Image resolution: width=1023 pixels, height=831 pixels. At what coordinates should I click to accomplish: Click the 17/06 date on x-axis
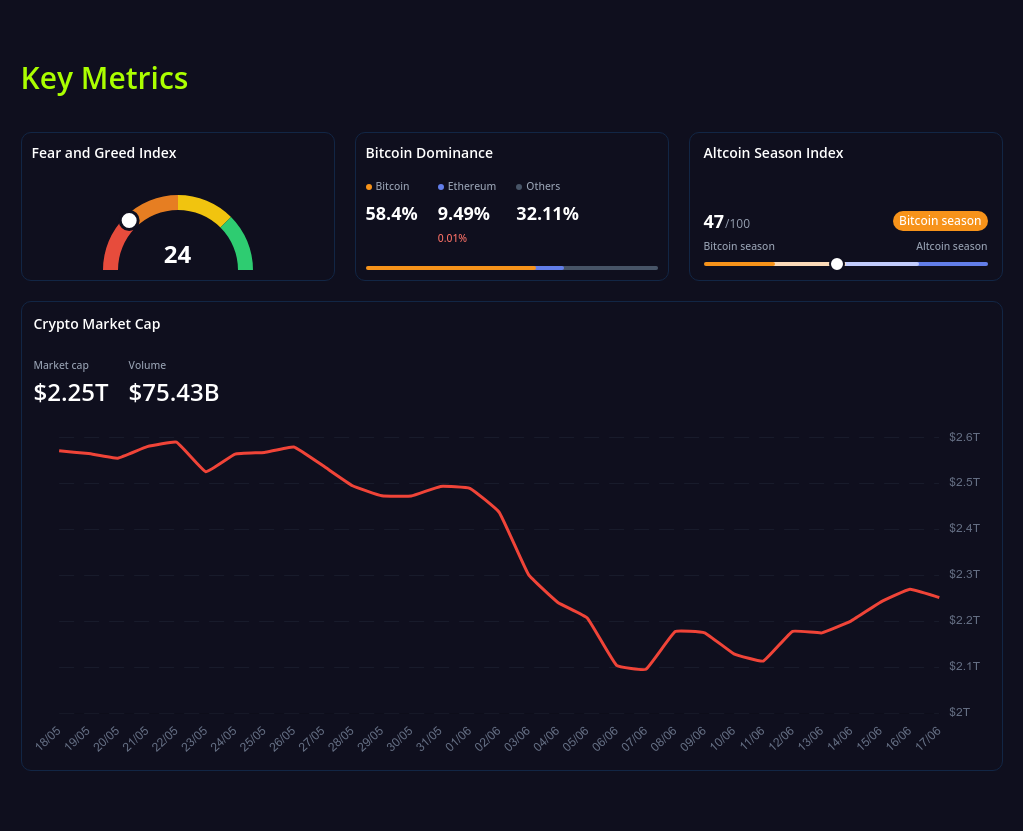click(928, 738)
